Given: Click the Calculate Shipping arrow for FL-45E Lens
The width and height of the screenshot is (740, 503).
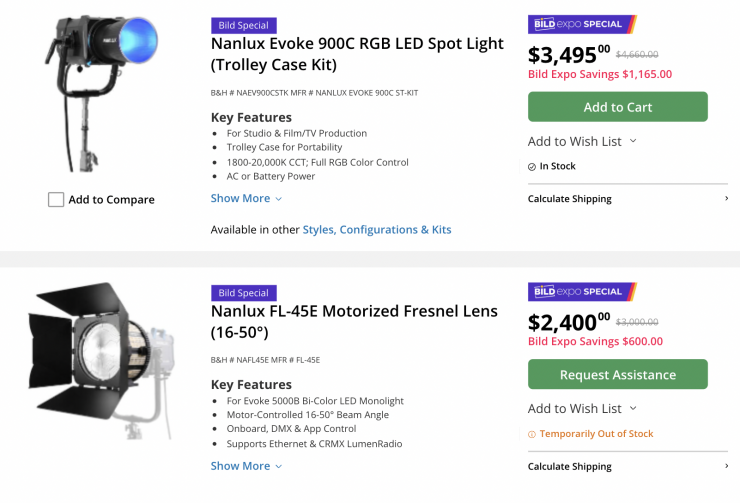Looking at the screenshot, I should pyautogui.click(x=726, y=466).
